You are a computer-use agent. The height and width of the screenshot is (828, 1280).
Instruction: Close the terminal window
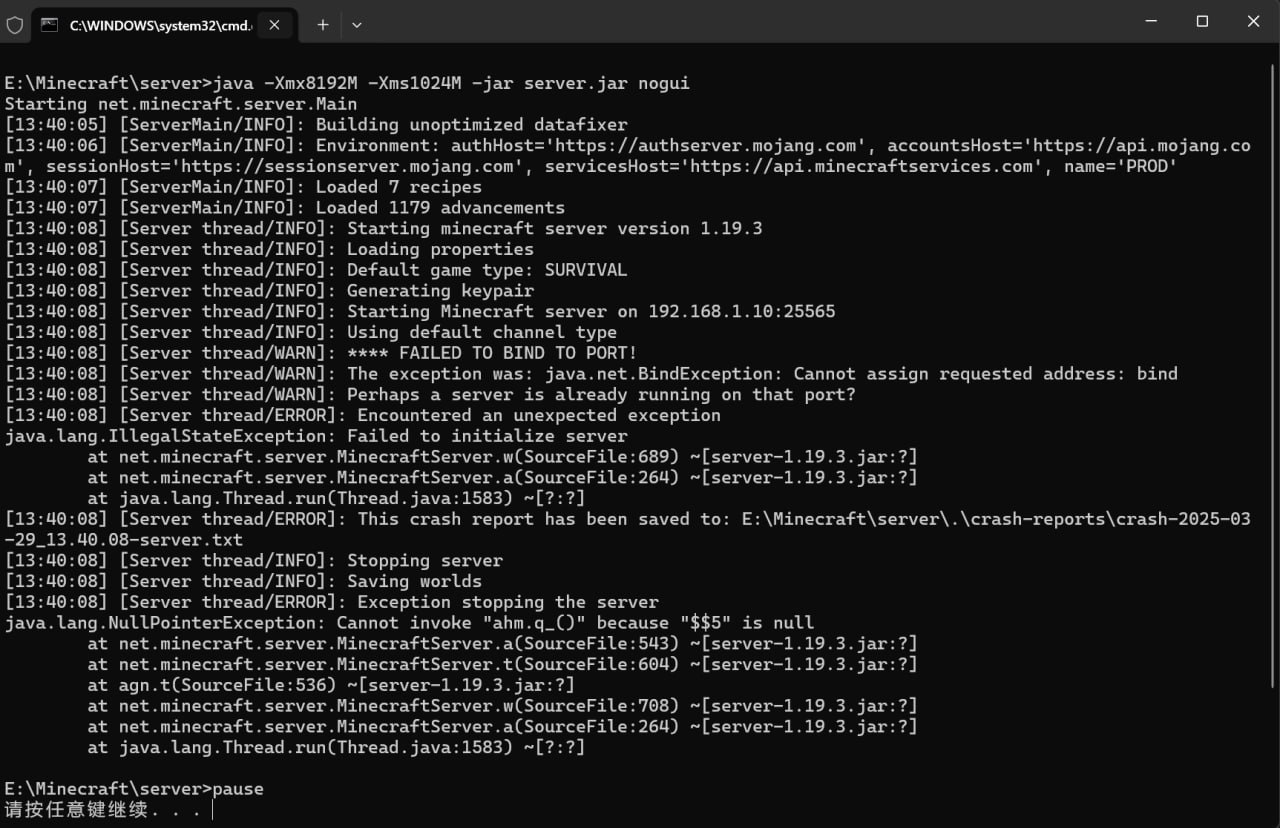[x=1253, y=21]
